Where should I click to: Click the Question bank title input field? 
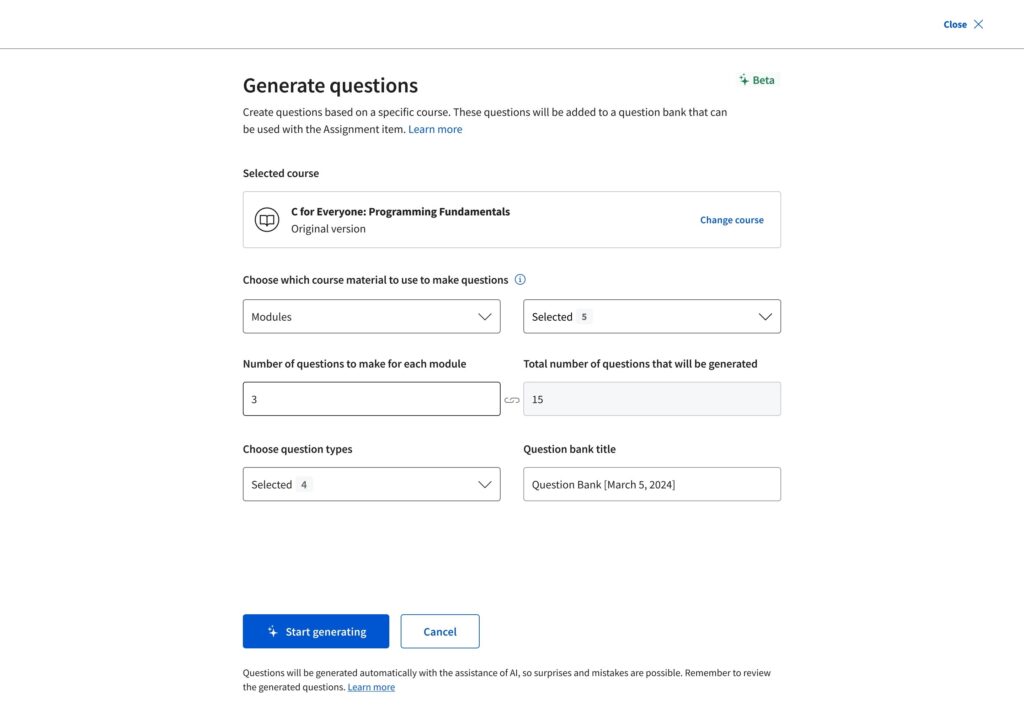651,485
